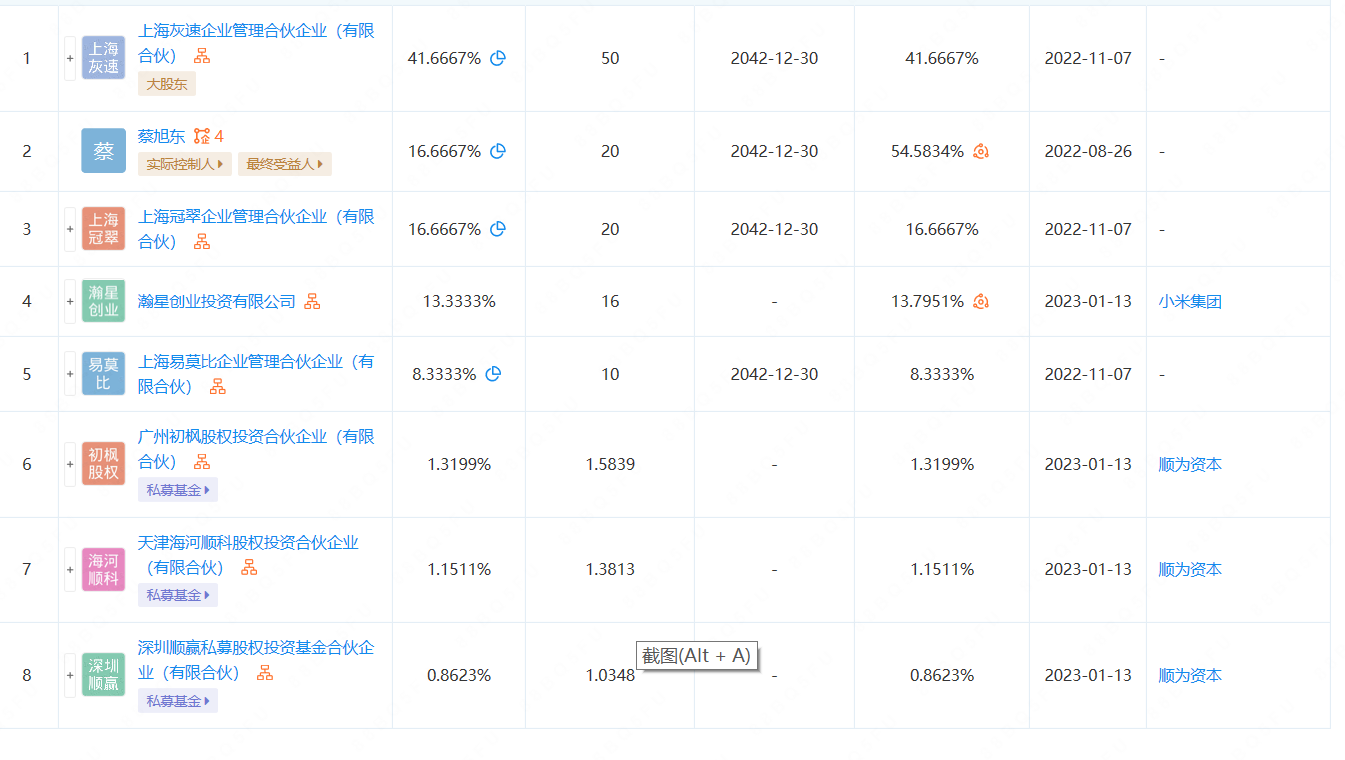Click equity chain icon beside 54.5834%
The image size is (1345, 760).
click(x=981, y=151)
